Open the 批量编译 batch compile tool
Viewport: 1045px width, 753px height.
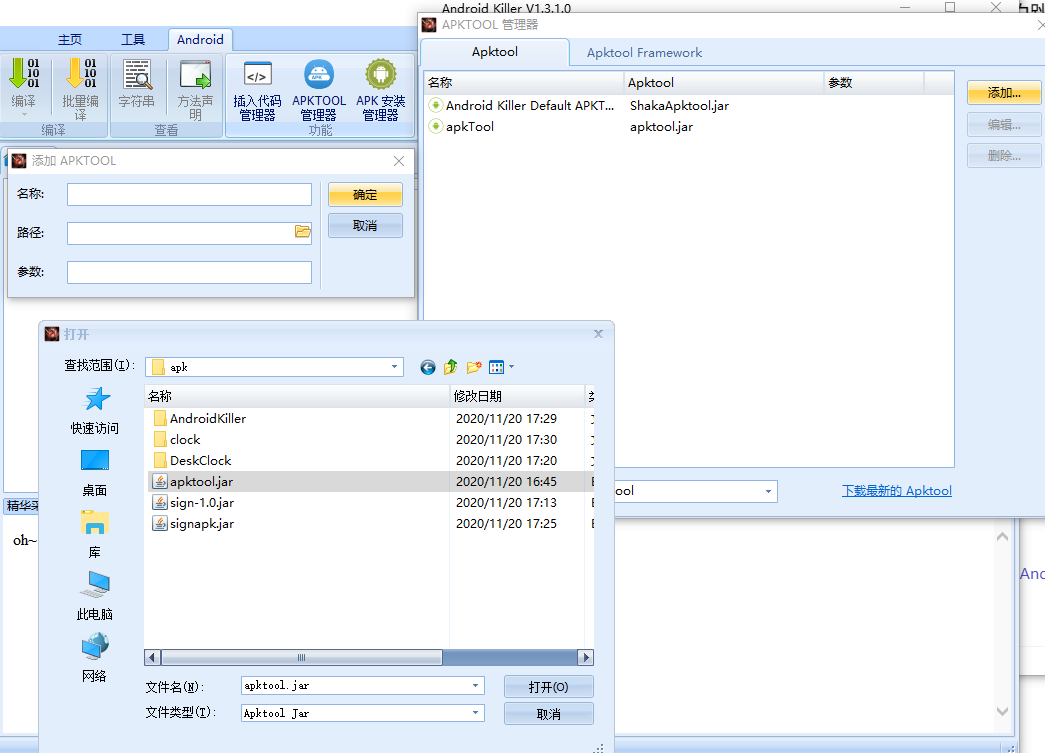[81, 89]
